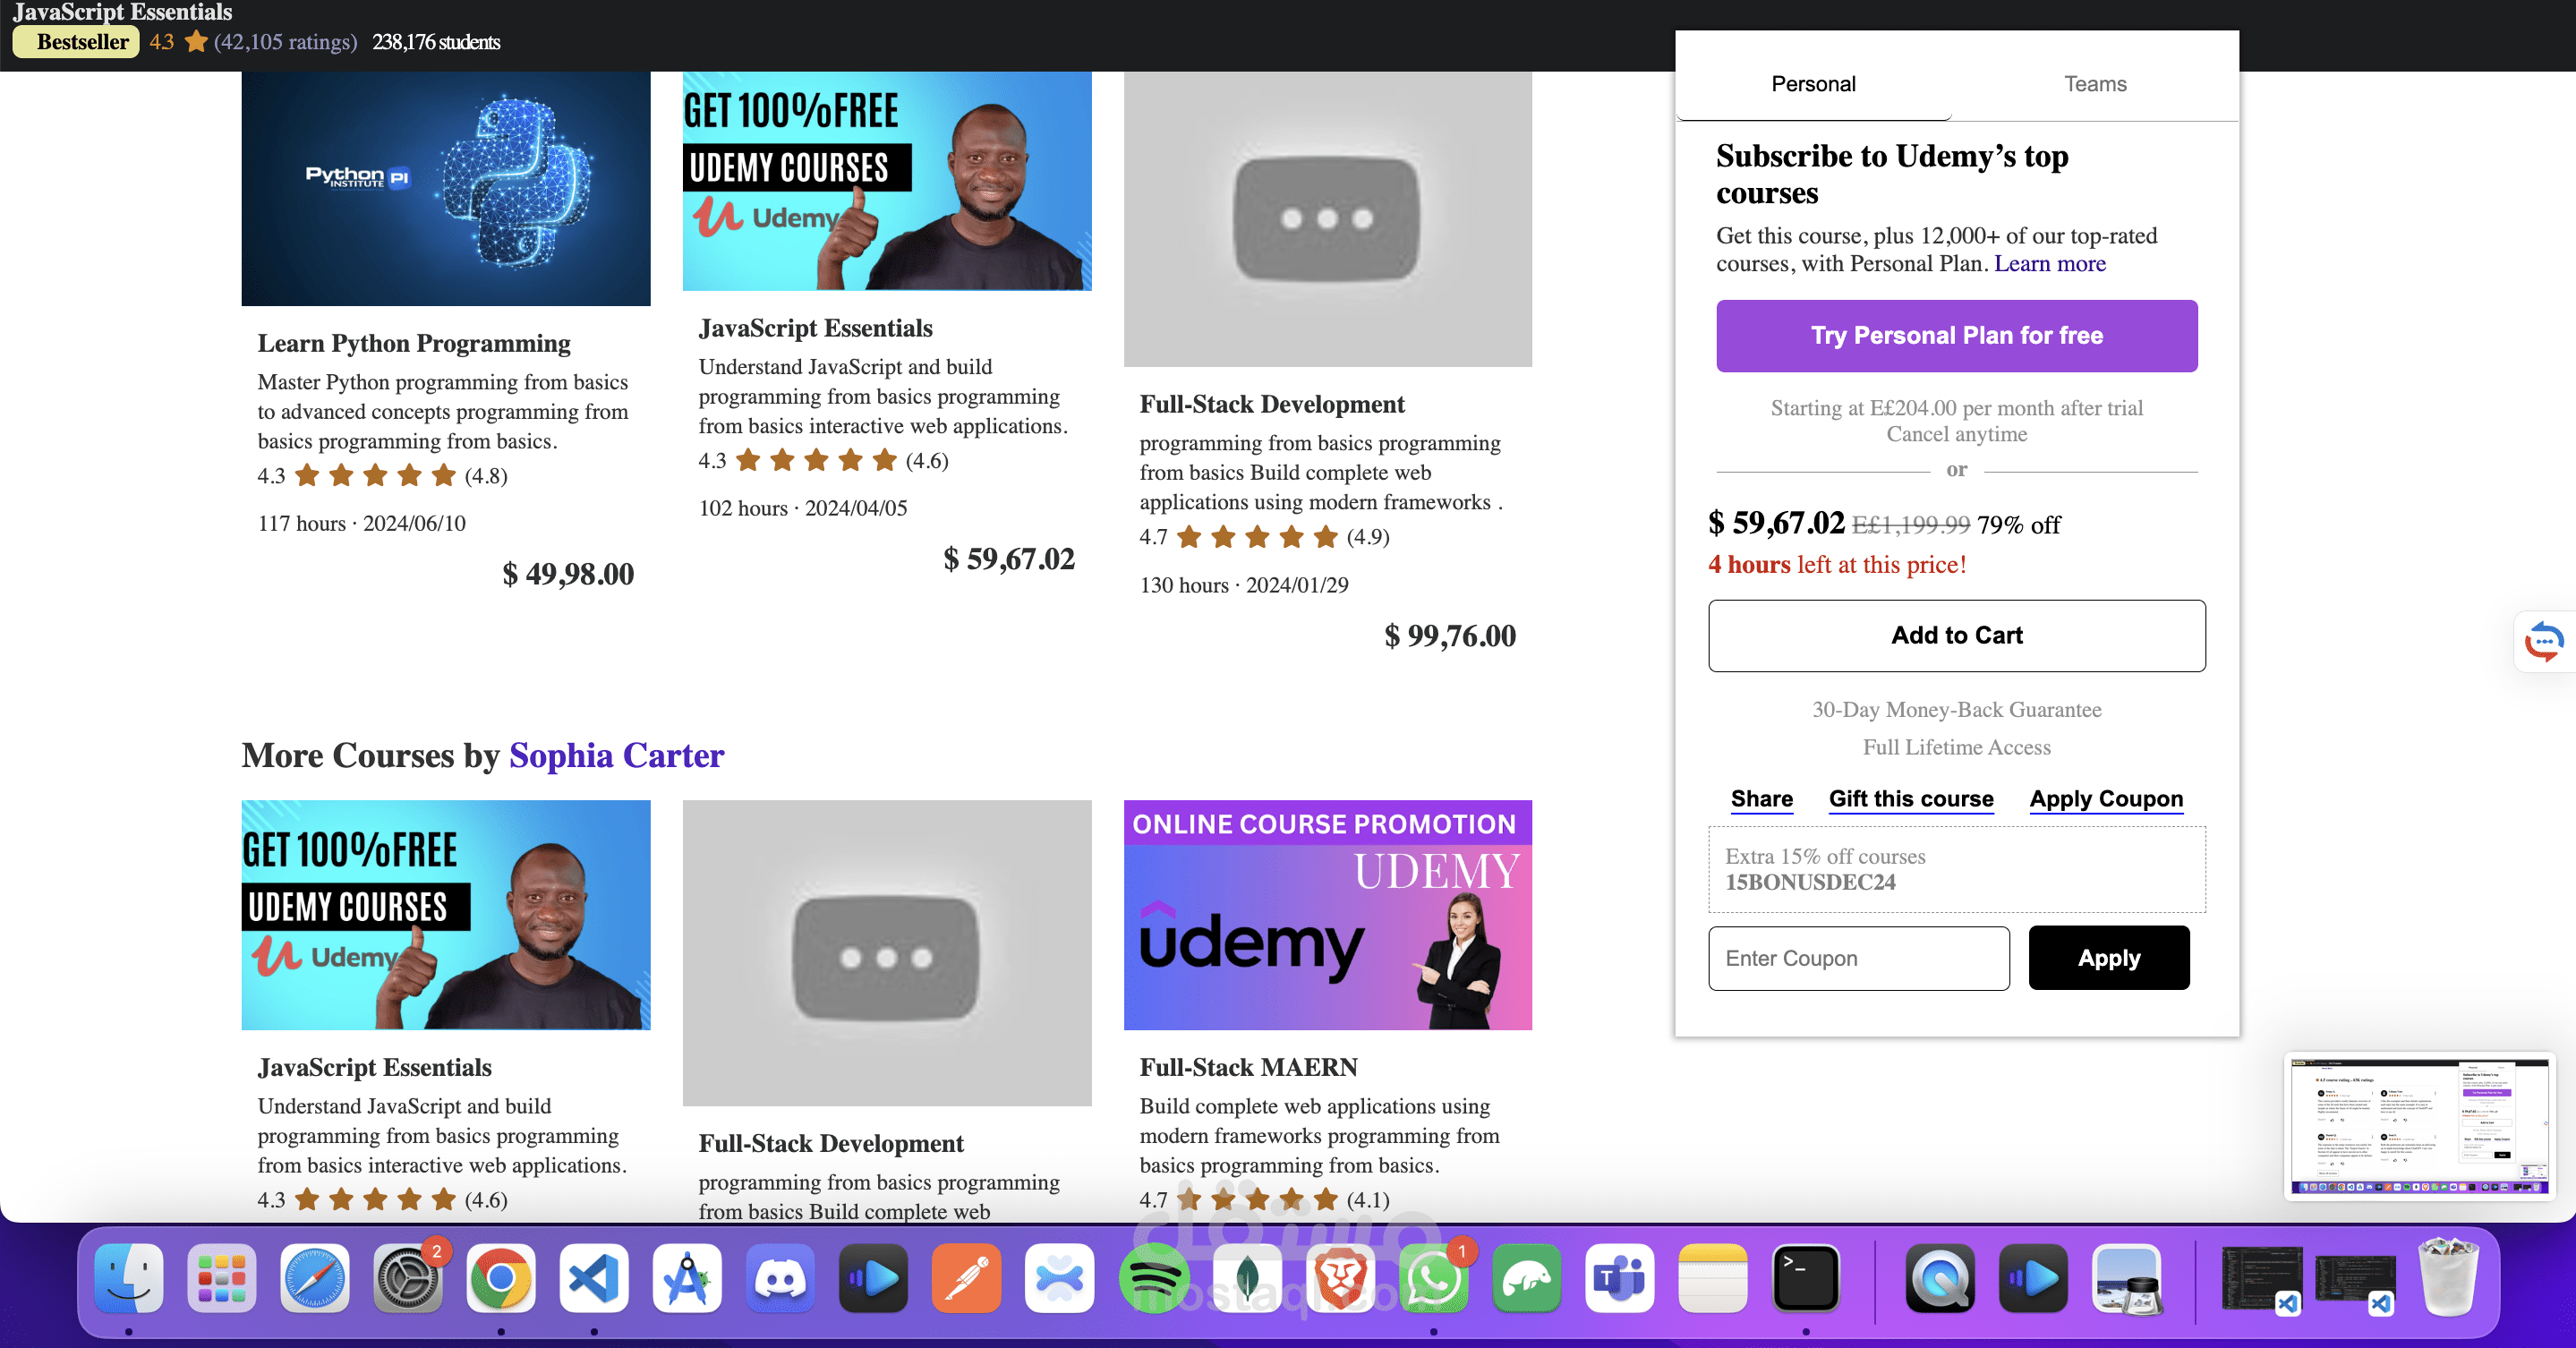Open Google Chrome from the dock
Screen dimensions: 2576x1348
click(501, 1278)
